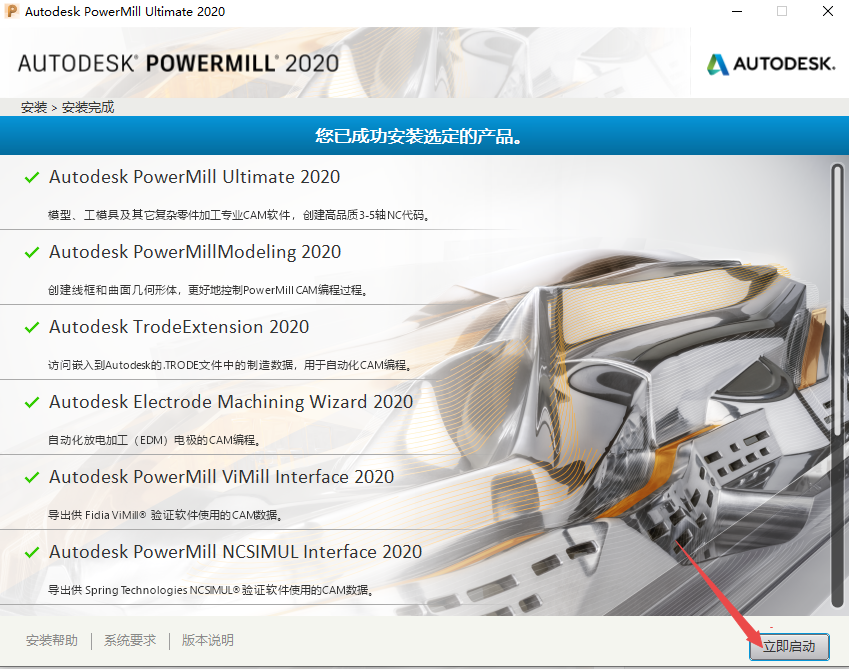Select the Autodesk PowerMillModeling 2020 entry
Image resolution: width=849 pixels, height=669 pixels.
(x=195, y=252)
